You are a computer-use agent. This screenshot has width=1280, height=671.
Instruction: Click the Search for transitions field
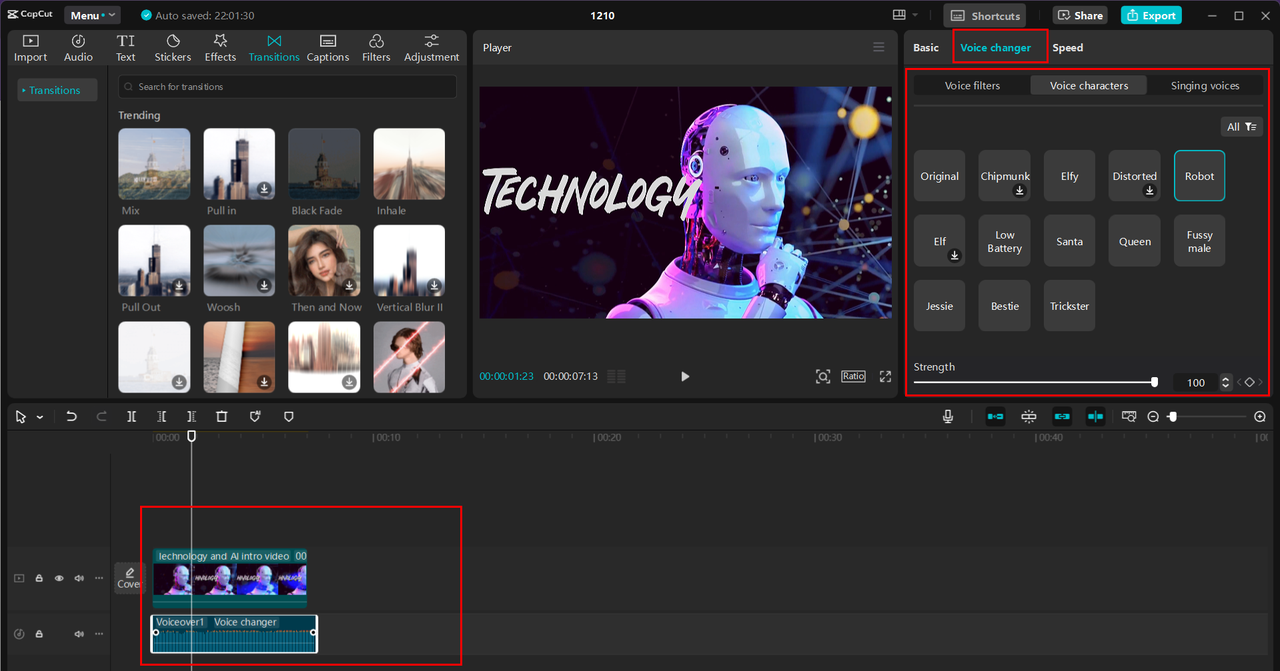click(287, 87)
